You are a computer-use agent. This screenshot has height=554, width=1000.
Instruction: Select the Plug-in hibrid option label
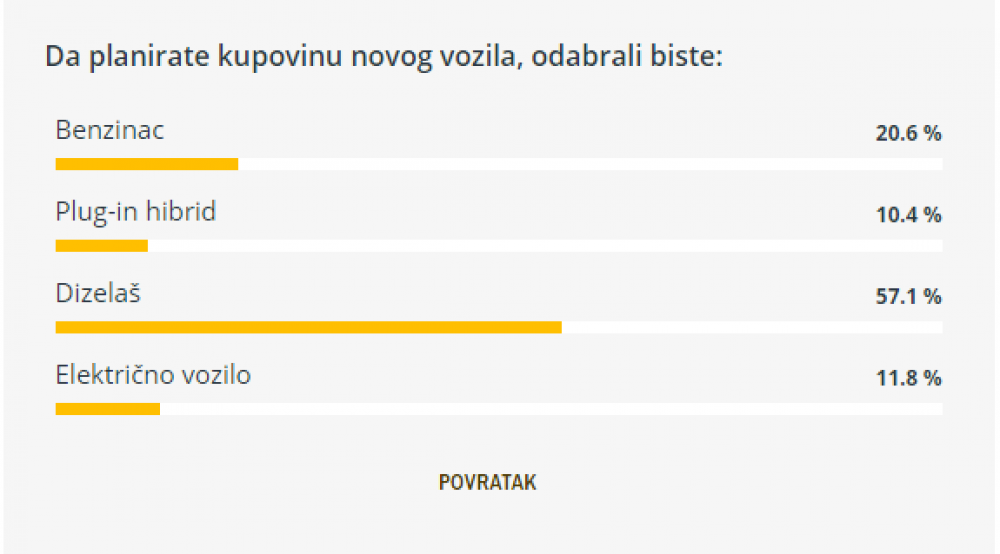(136, 212)
